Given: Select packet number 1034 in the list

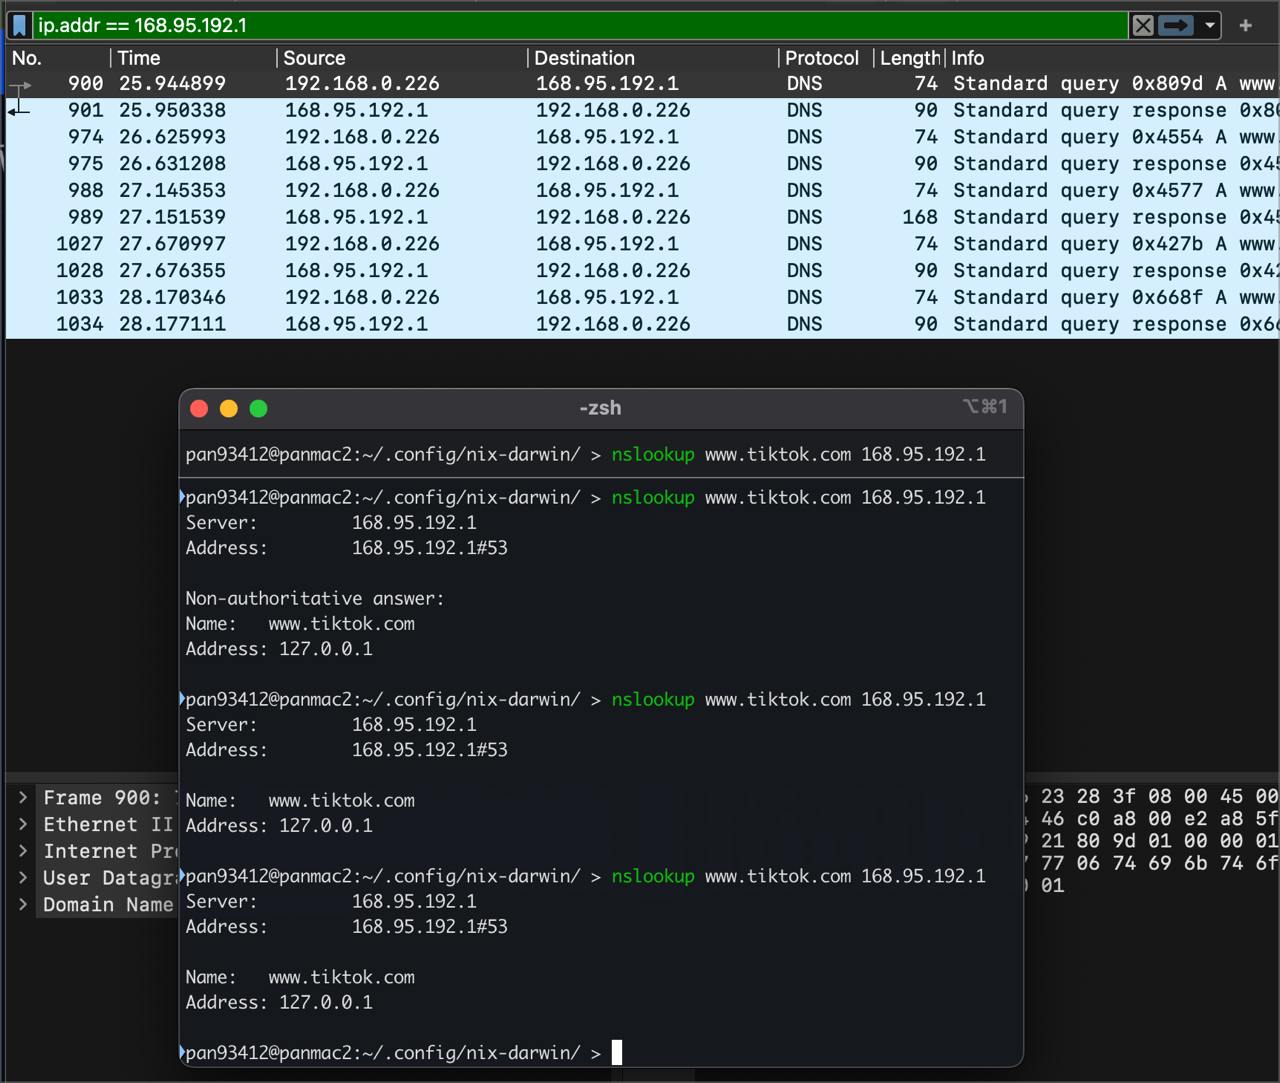Looking at the screenshot, I should (500, 324).
